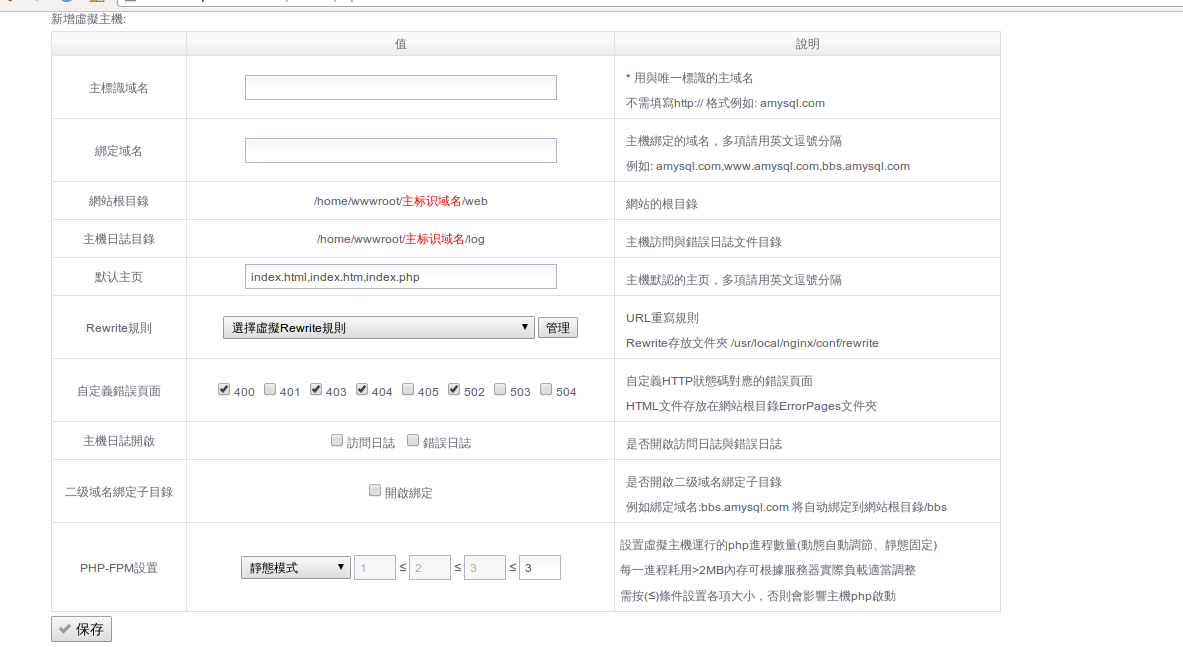Uncheck the 502 error page checkbox

pos(454,390)
